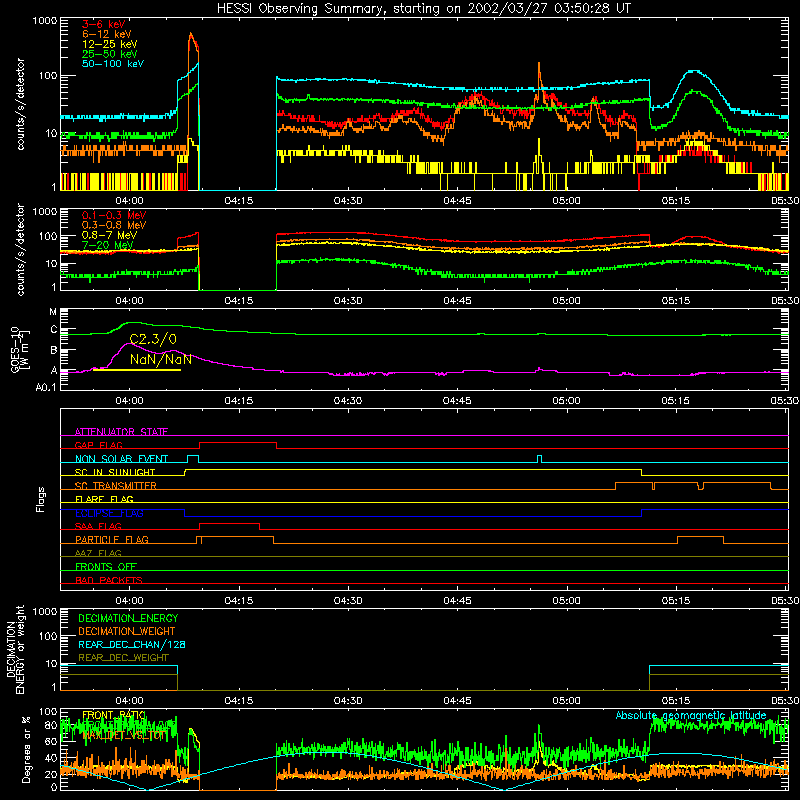The height and width of the screenshot is (800, 800).
Task: Click the 'GAP_FLAG' label
Action: point(98,445)
